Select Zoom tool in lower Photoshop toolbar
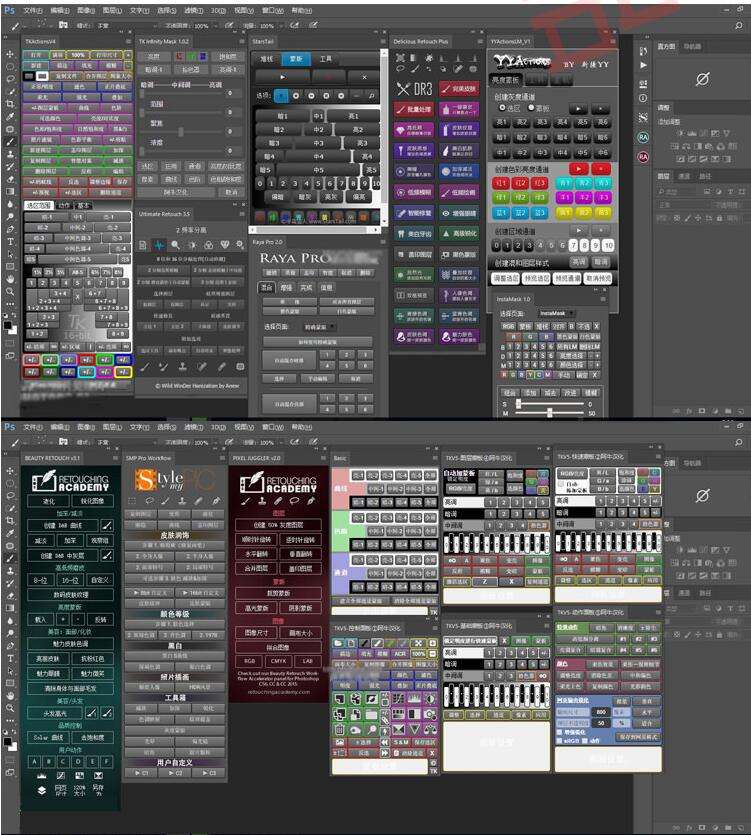Viewport: 751px width, 835px height. (x=10, y=708)
